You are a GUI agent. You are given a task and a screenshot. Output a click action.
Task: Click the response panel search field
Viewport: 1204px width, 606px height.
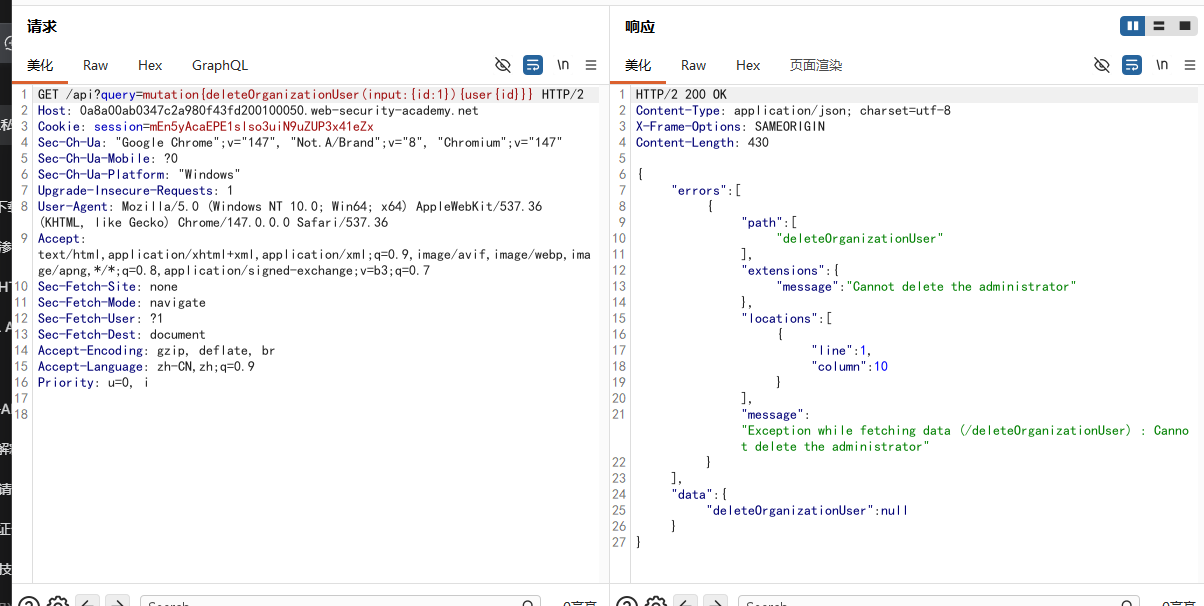click(938, 602)
